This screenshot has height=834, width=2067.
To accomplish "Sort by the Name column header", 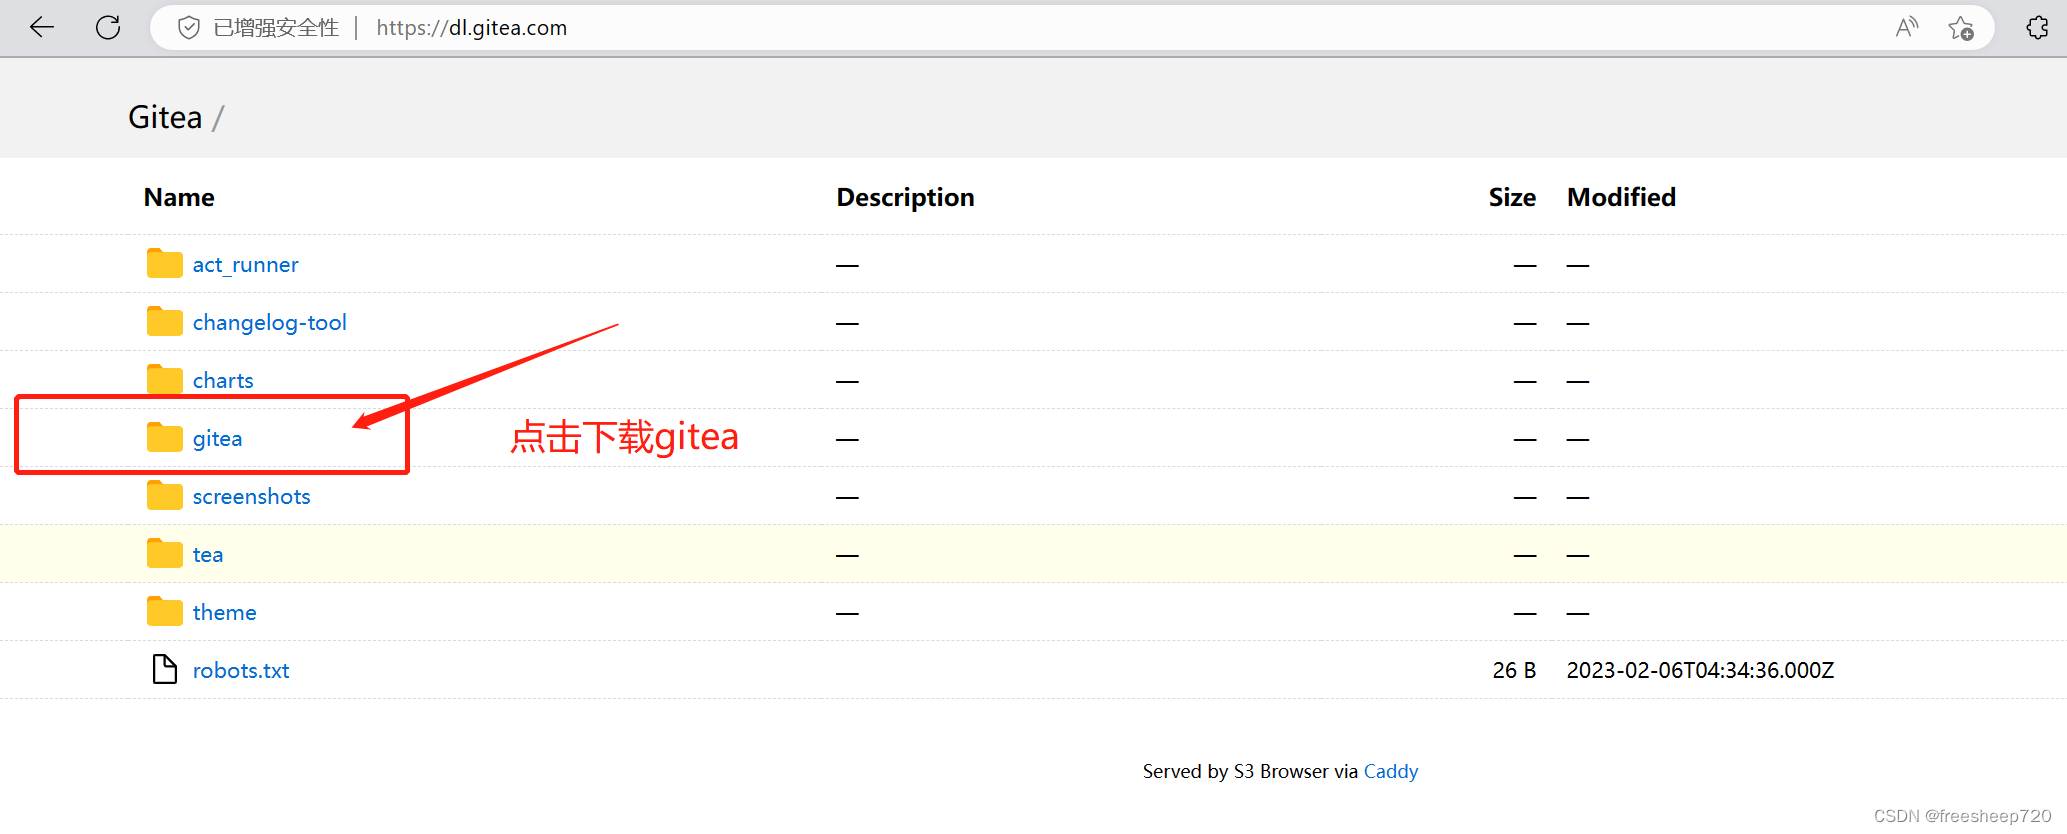I will 179,197.
